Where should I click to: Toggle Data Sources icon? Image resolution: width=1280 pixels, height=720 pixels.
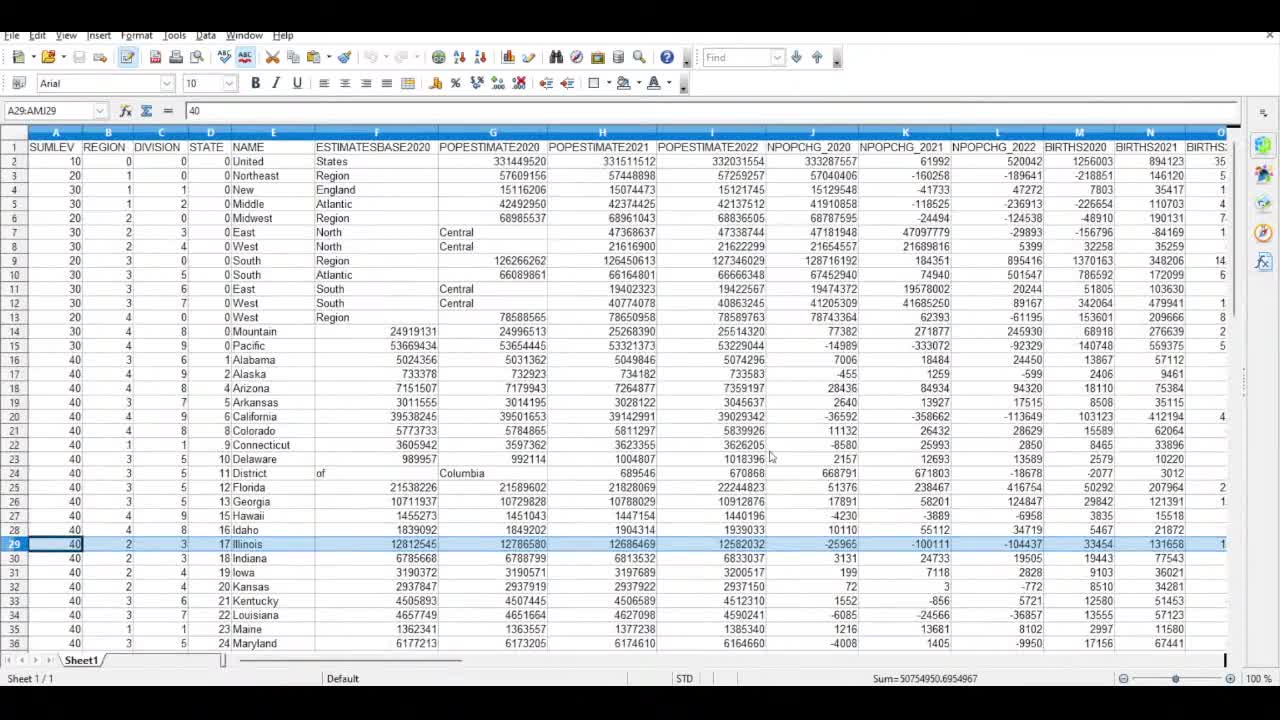619,57
